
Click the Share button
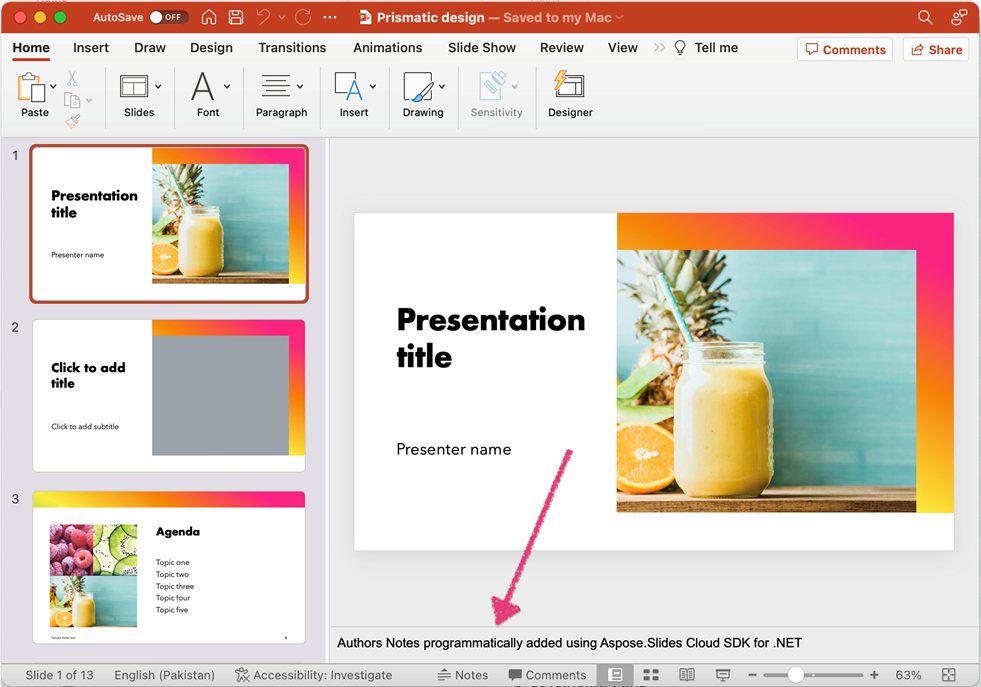click(935, 48)
